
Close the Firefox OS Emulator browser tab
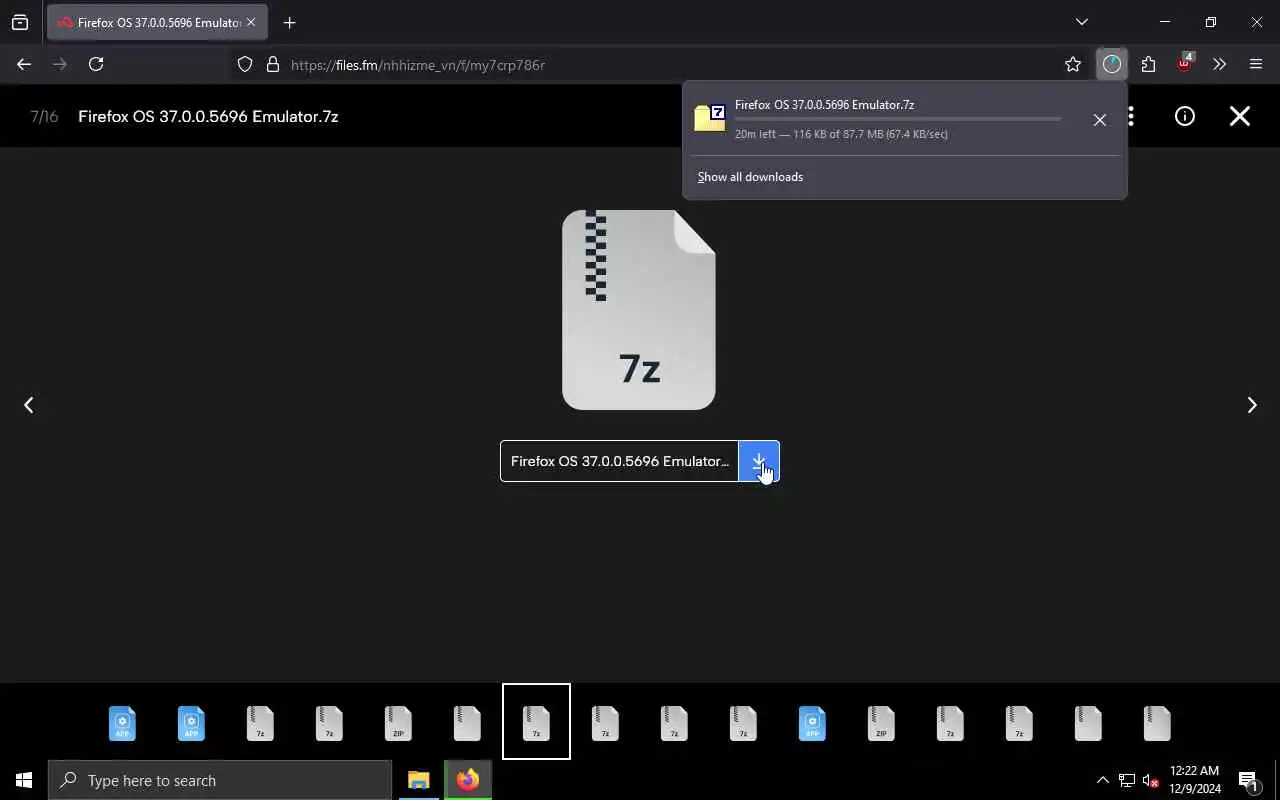pyautogui.click(x=250, y=22)
